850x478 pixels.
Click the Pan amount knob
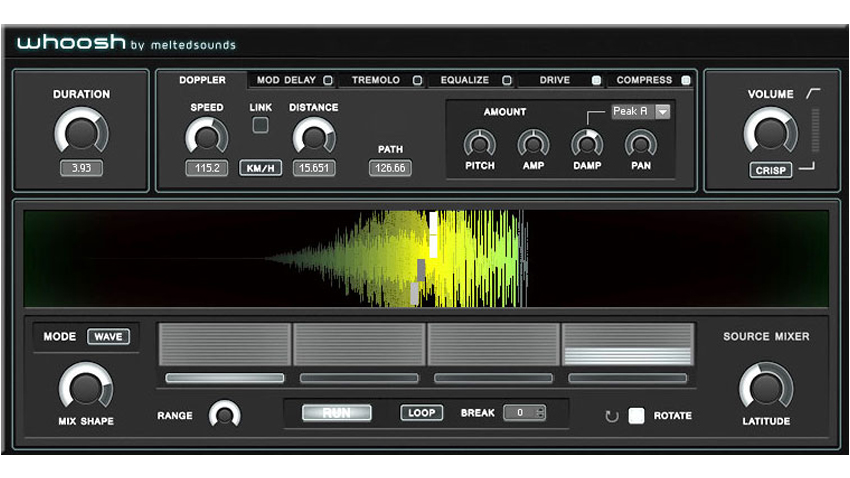click(641, 144)
